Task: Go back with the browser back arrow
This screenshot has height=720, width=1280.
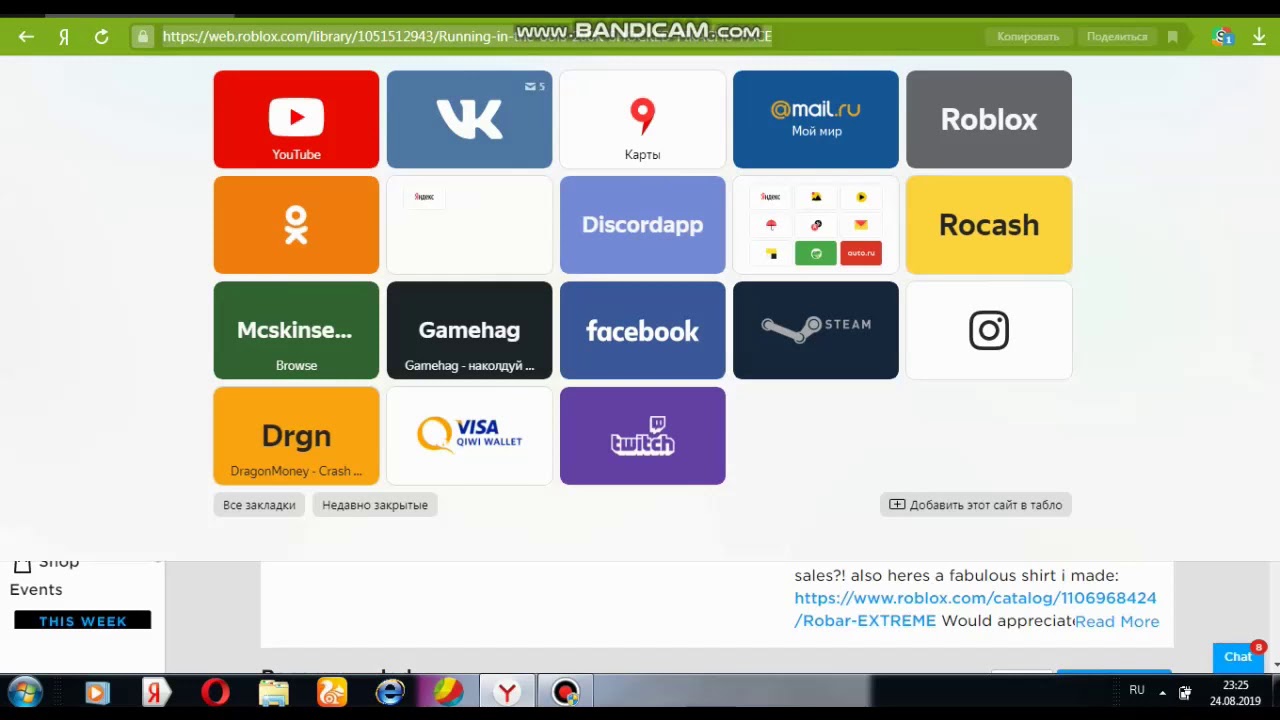Action: 26,37
